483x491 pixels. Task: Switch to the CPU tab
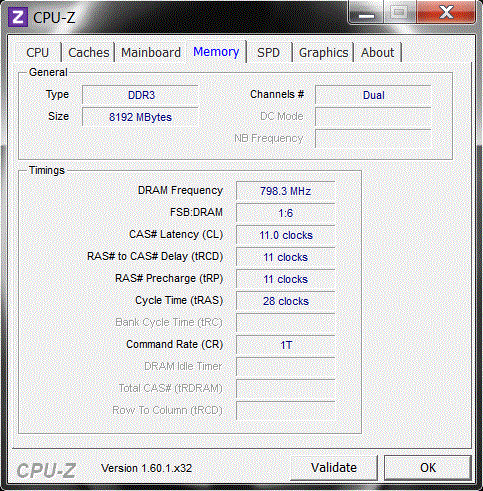[x=38, y=53]
